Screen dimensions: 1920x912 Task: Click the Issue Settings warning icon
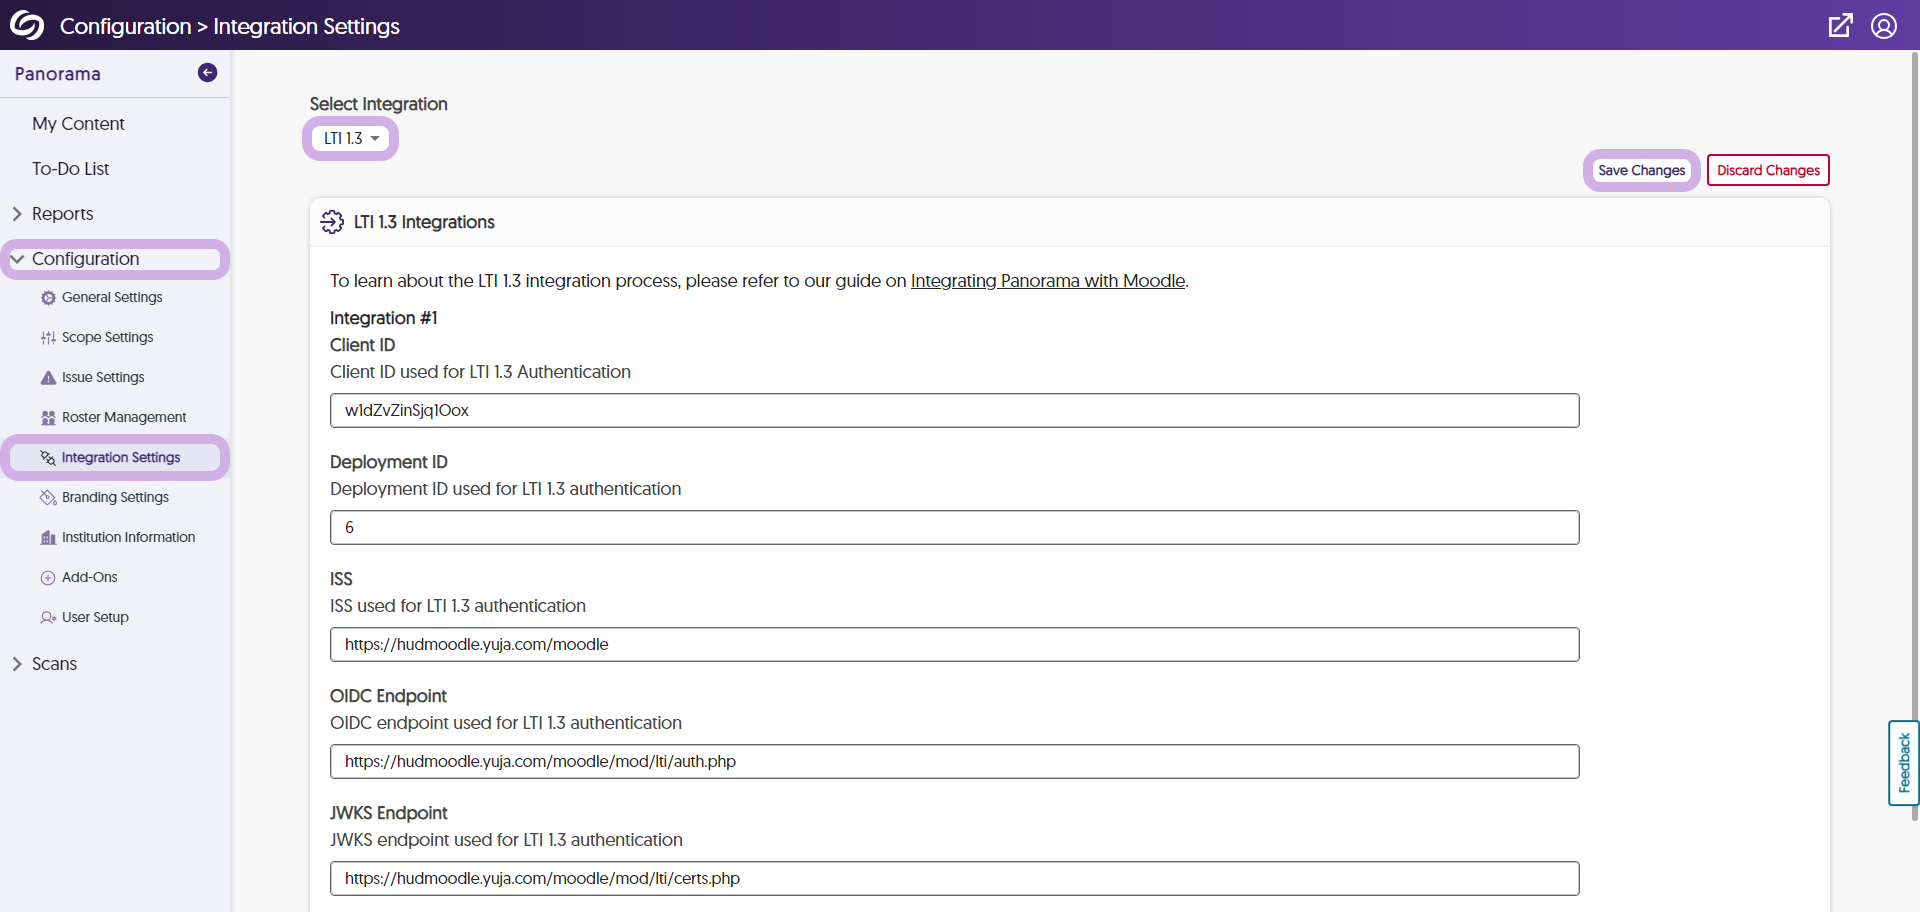tap(48, 378)
